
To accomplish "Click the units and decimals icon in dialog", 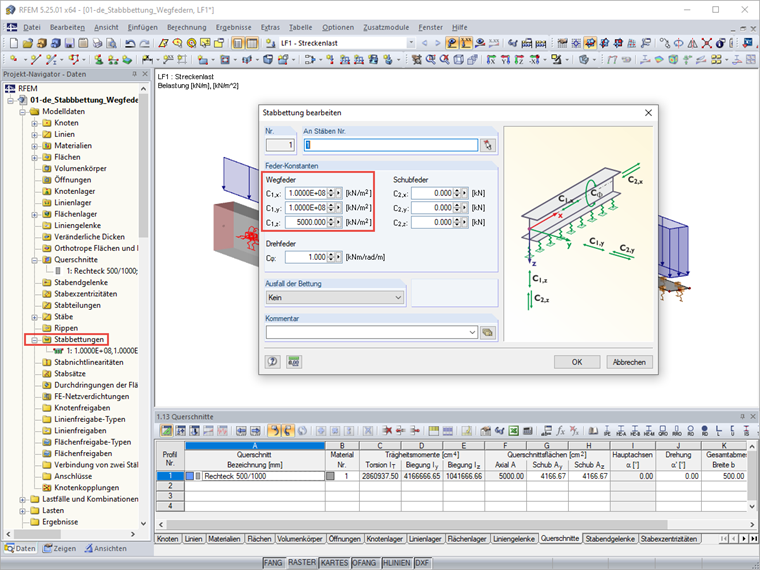I will coord(294,361).
